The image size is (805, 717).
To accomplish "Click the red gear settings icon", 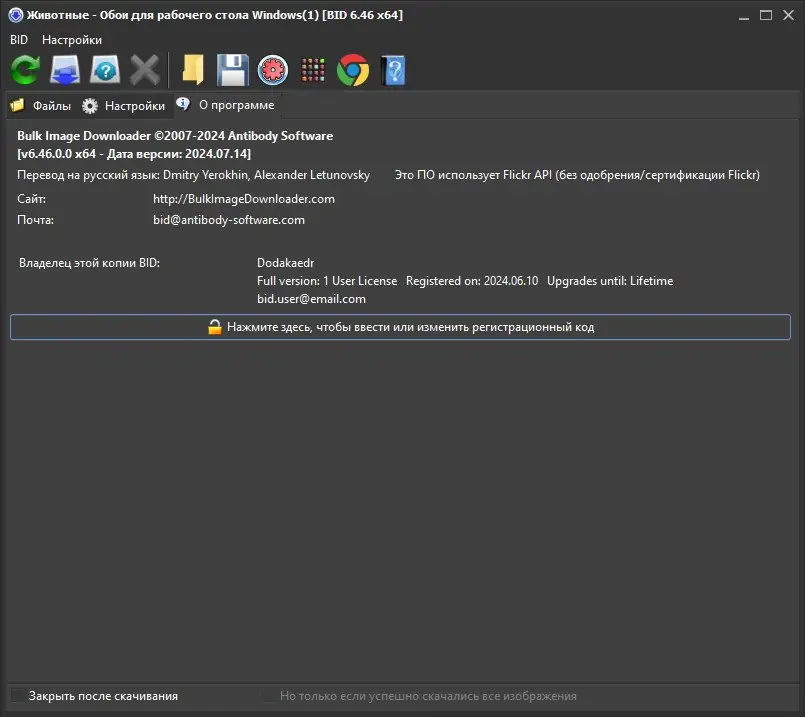I will pyautogui.click(x=273, y=69).
